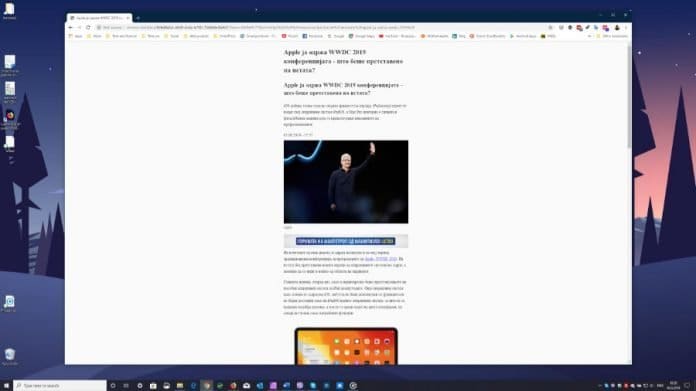Open the Windows Start menu
Viewport: 696px width, 391px height.
tap(6, 386)
